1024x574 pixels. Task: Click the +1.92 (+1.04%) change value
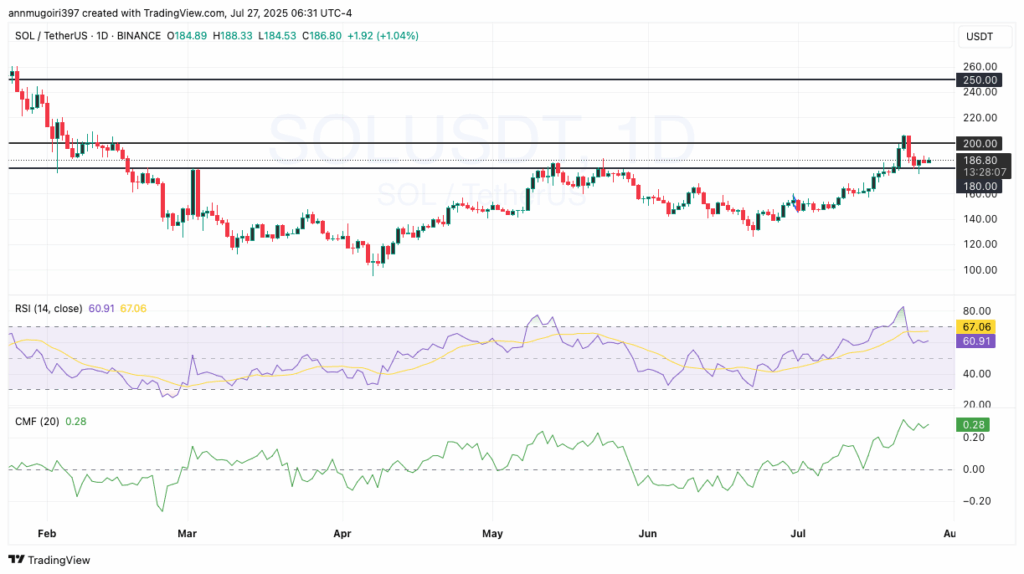point(383,36)
